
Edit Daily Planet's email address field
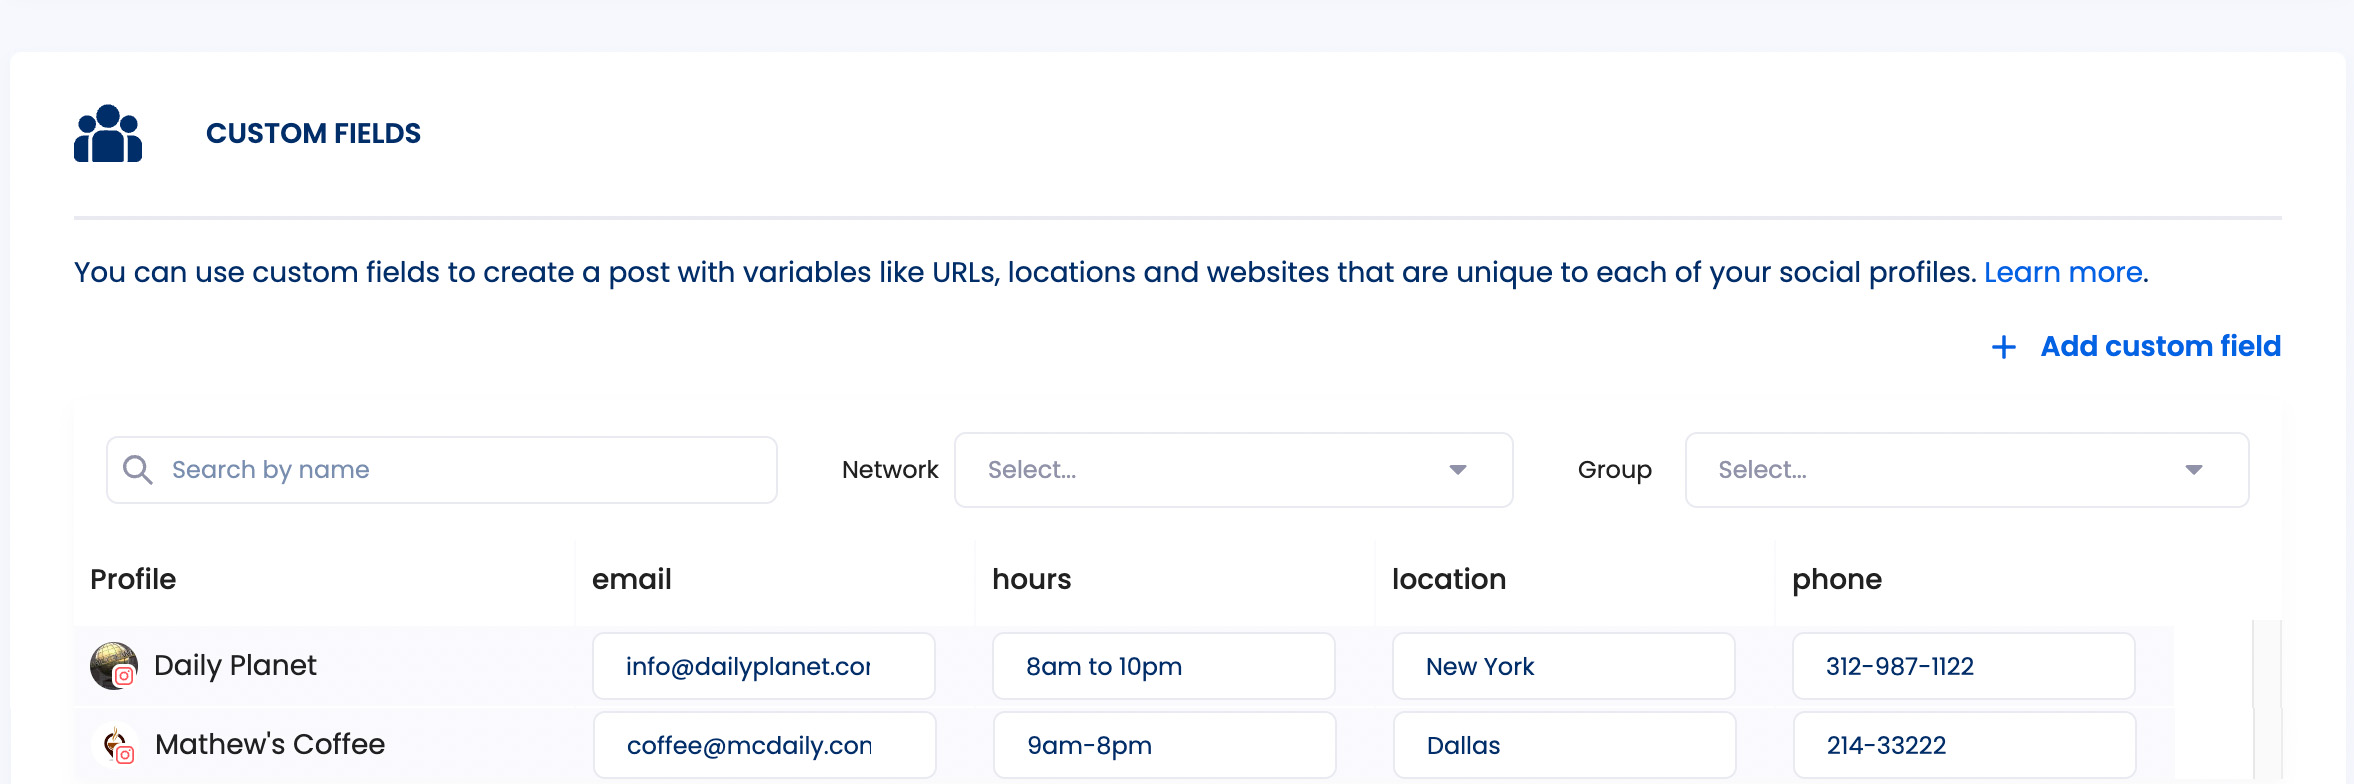tap(762, 665)
